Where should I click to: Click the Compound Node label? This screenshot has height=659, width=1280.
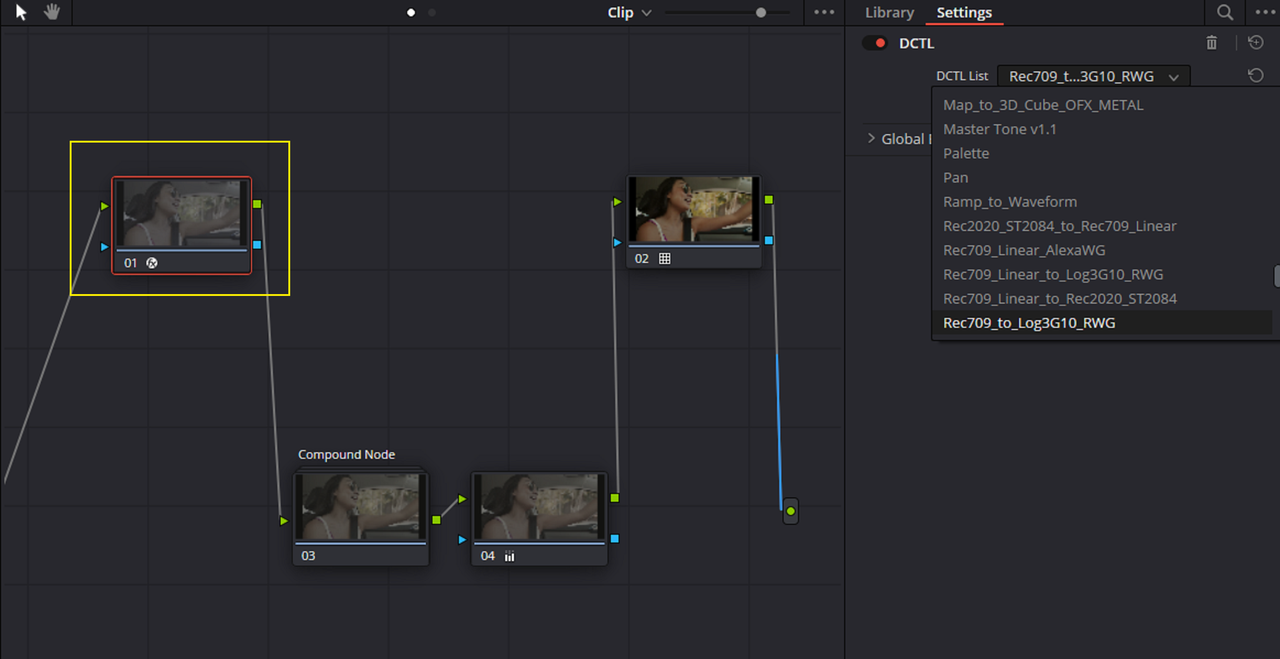coord(346,455)
